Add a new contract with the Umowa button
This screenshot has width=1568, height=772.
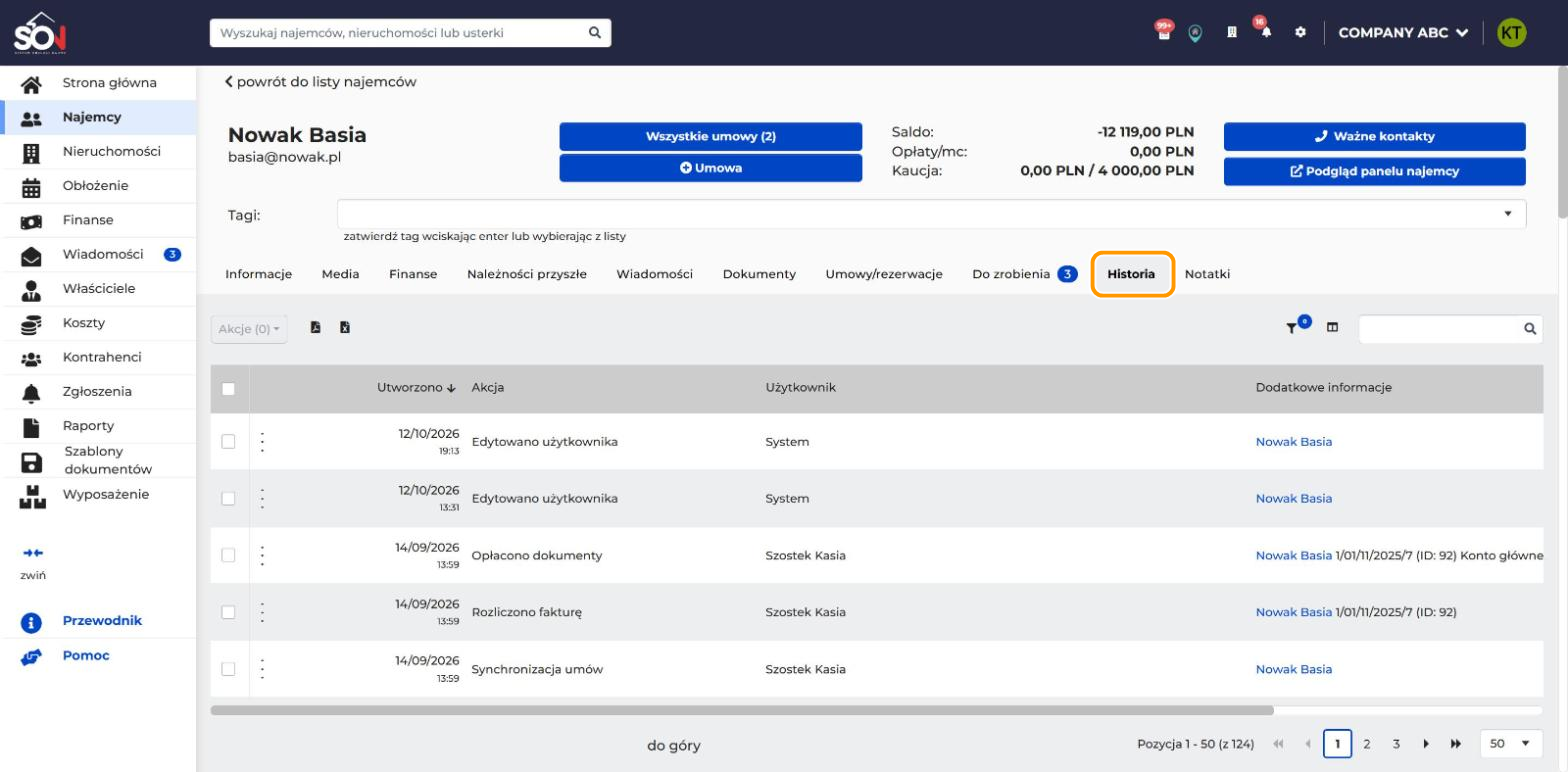(x=710, y=168)
